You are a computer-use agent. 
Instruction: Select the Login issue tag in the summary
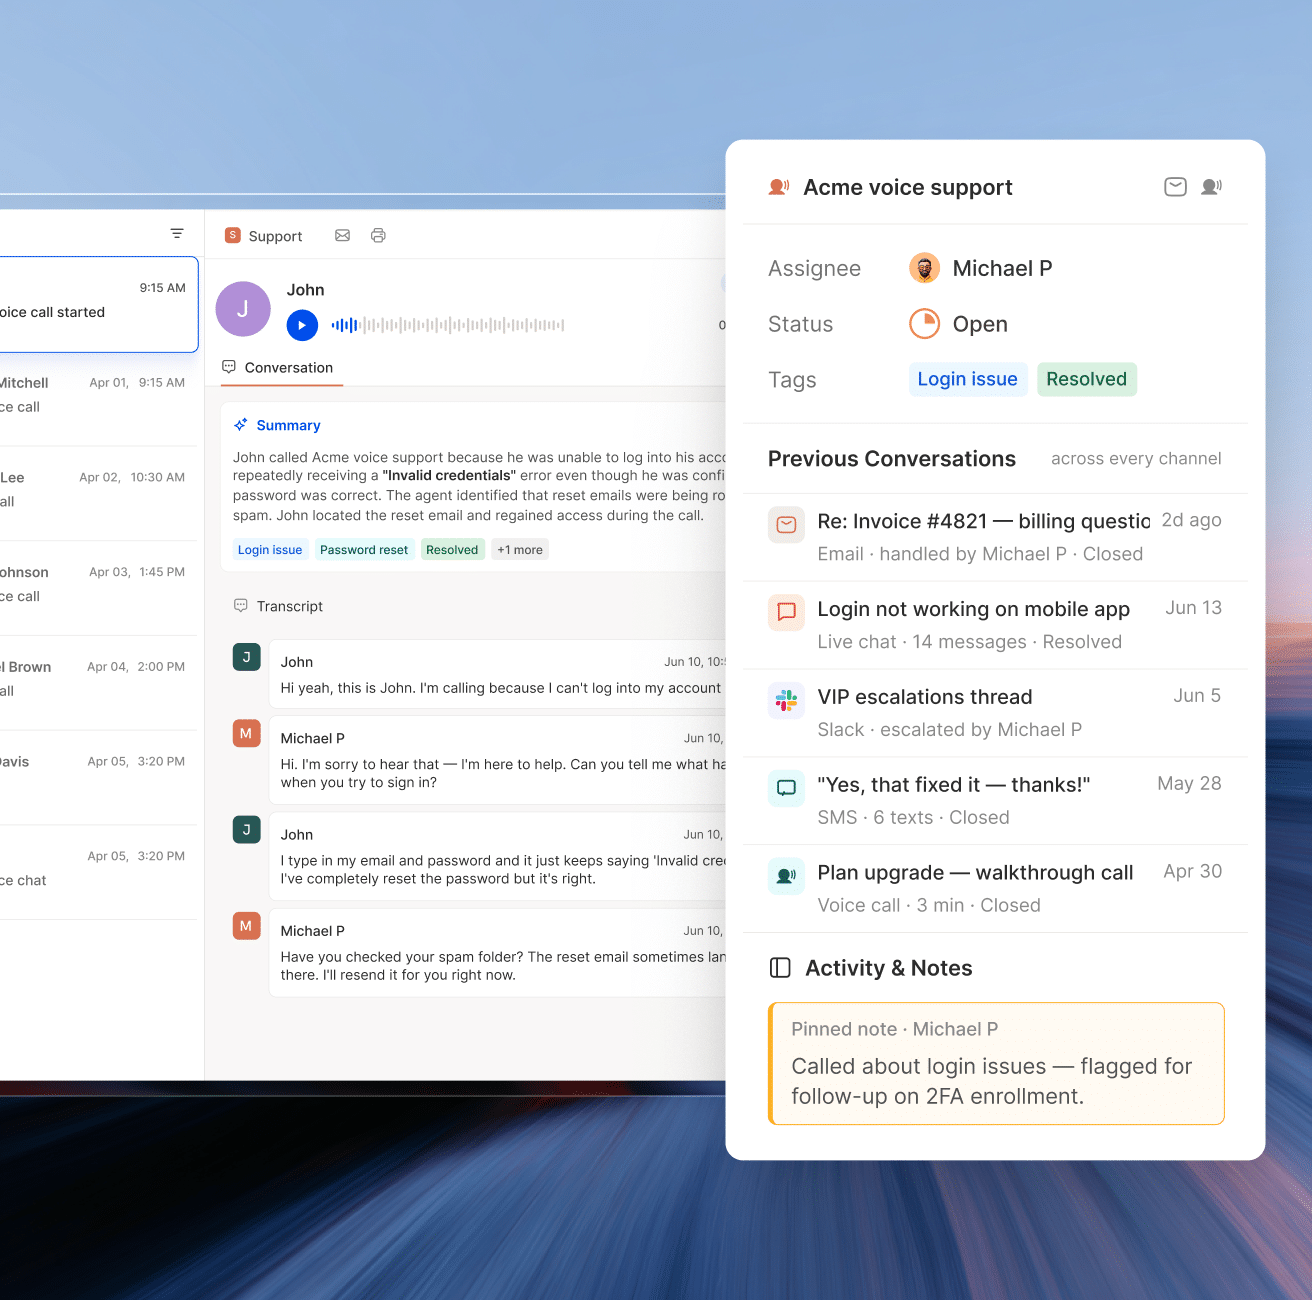[270, 550]
